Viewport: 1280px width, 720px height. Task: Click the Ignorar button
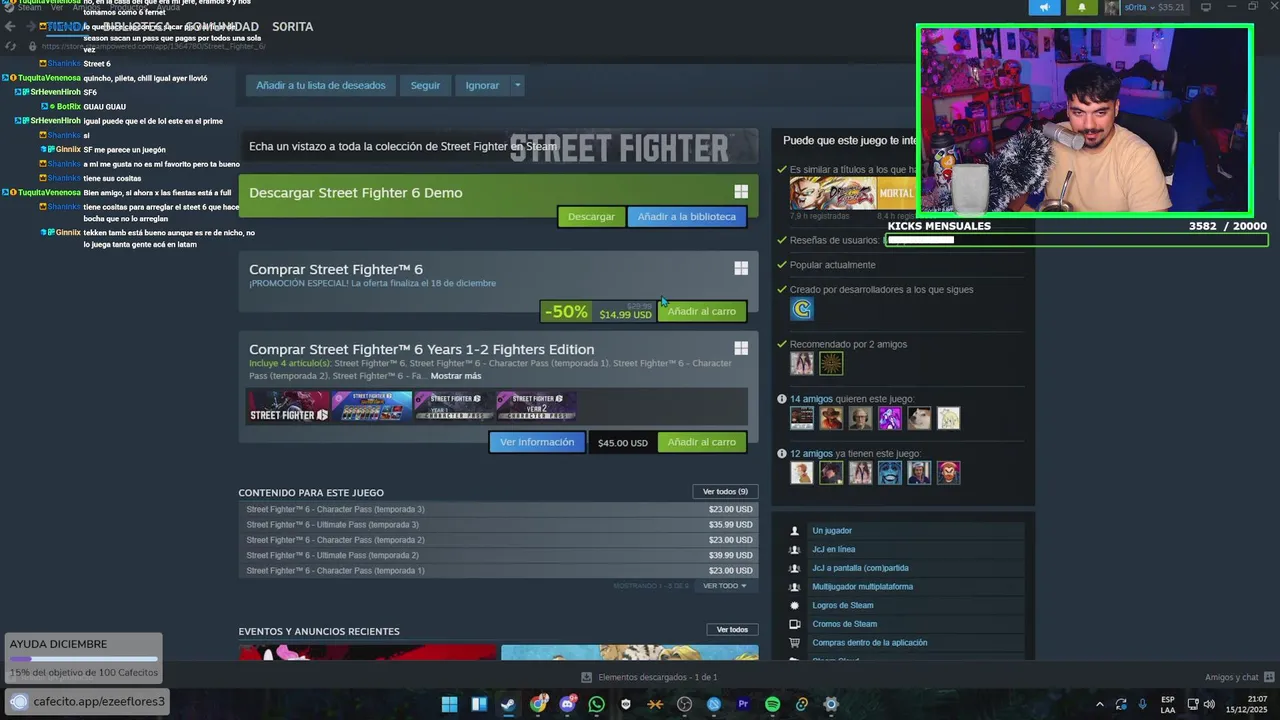482,85
